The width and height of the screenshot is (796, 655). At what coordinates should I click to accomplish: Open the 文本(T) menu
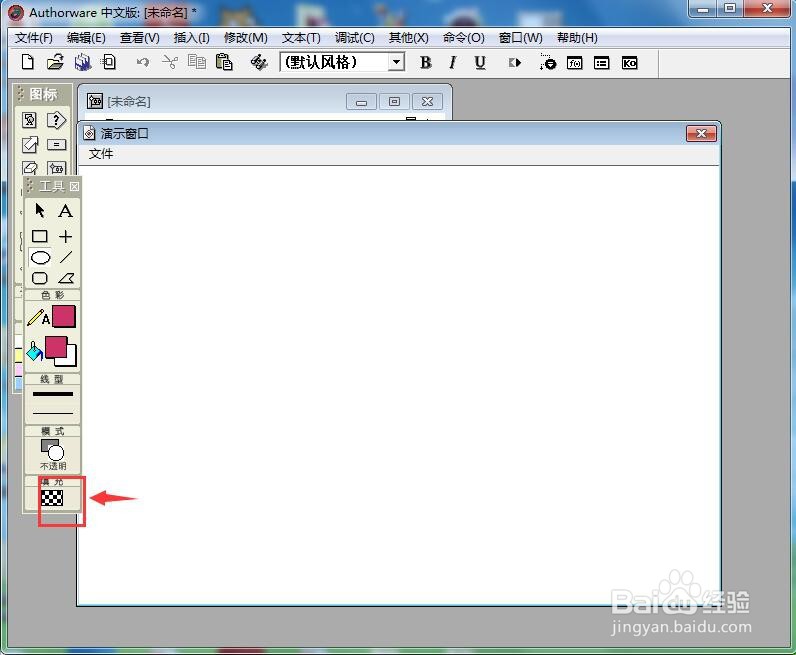(x=301, y=38)
